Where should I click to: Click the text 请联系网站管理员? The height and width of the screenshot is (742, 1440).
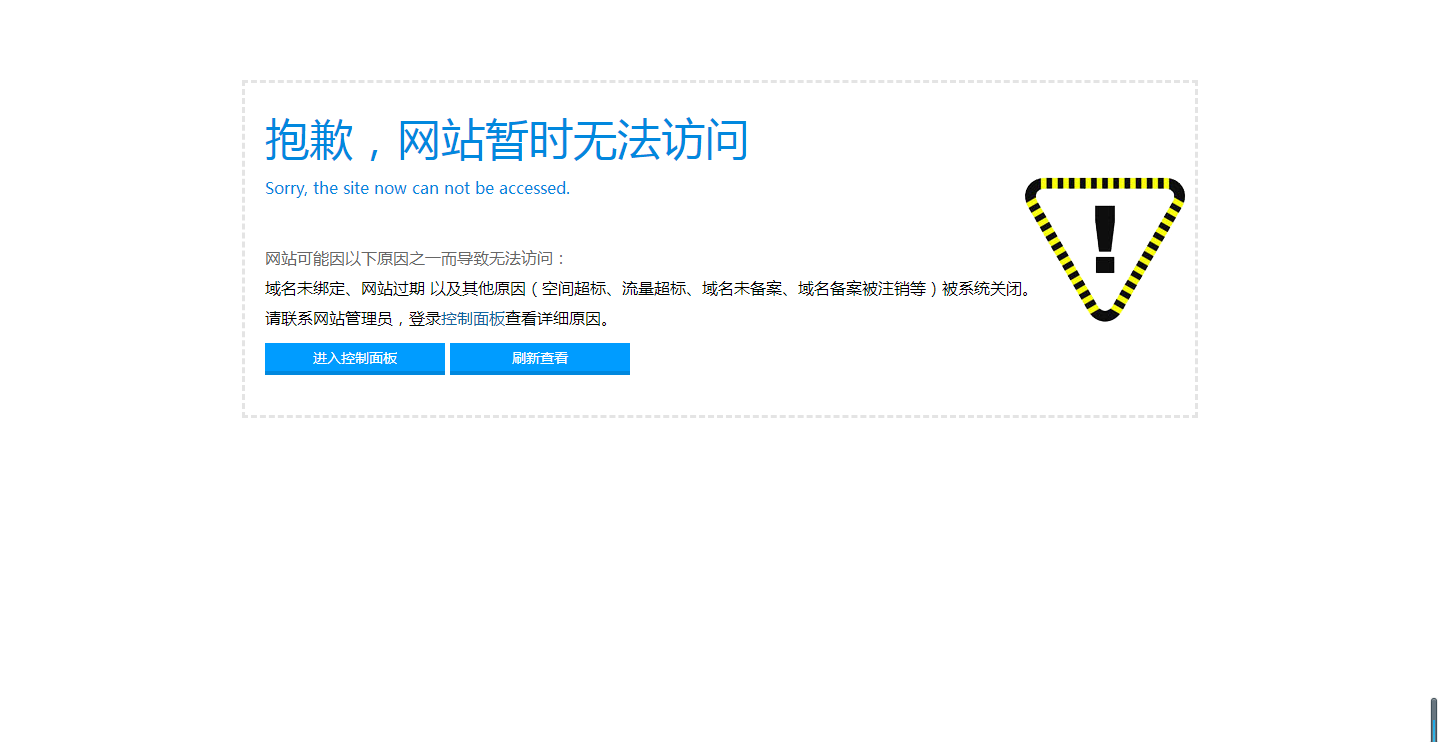pyautogui.click(x=328, y=319)
